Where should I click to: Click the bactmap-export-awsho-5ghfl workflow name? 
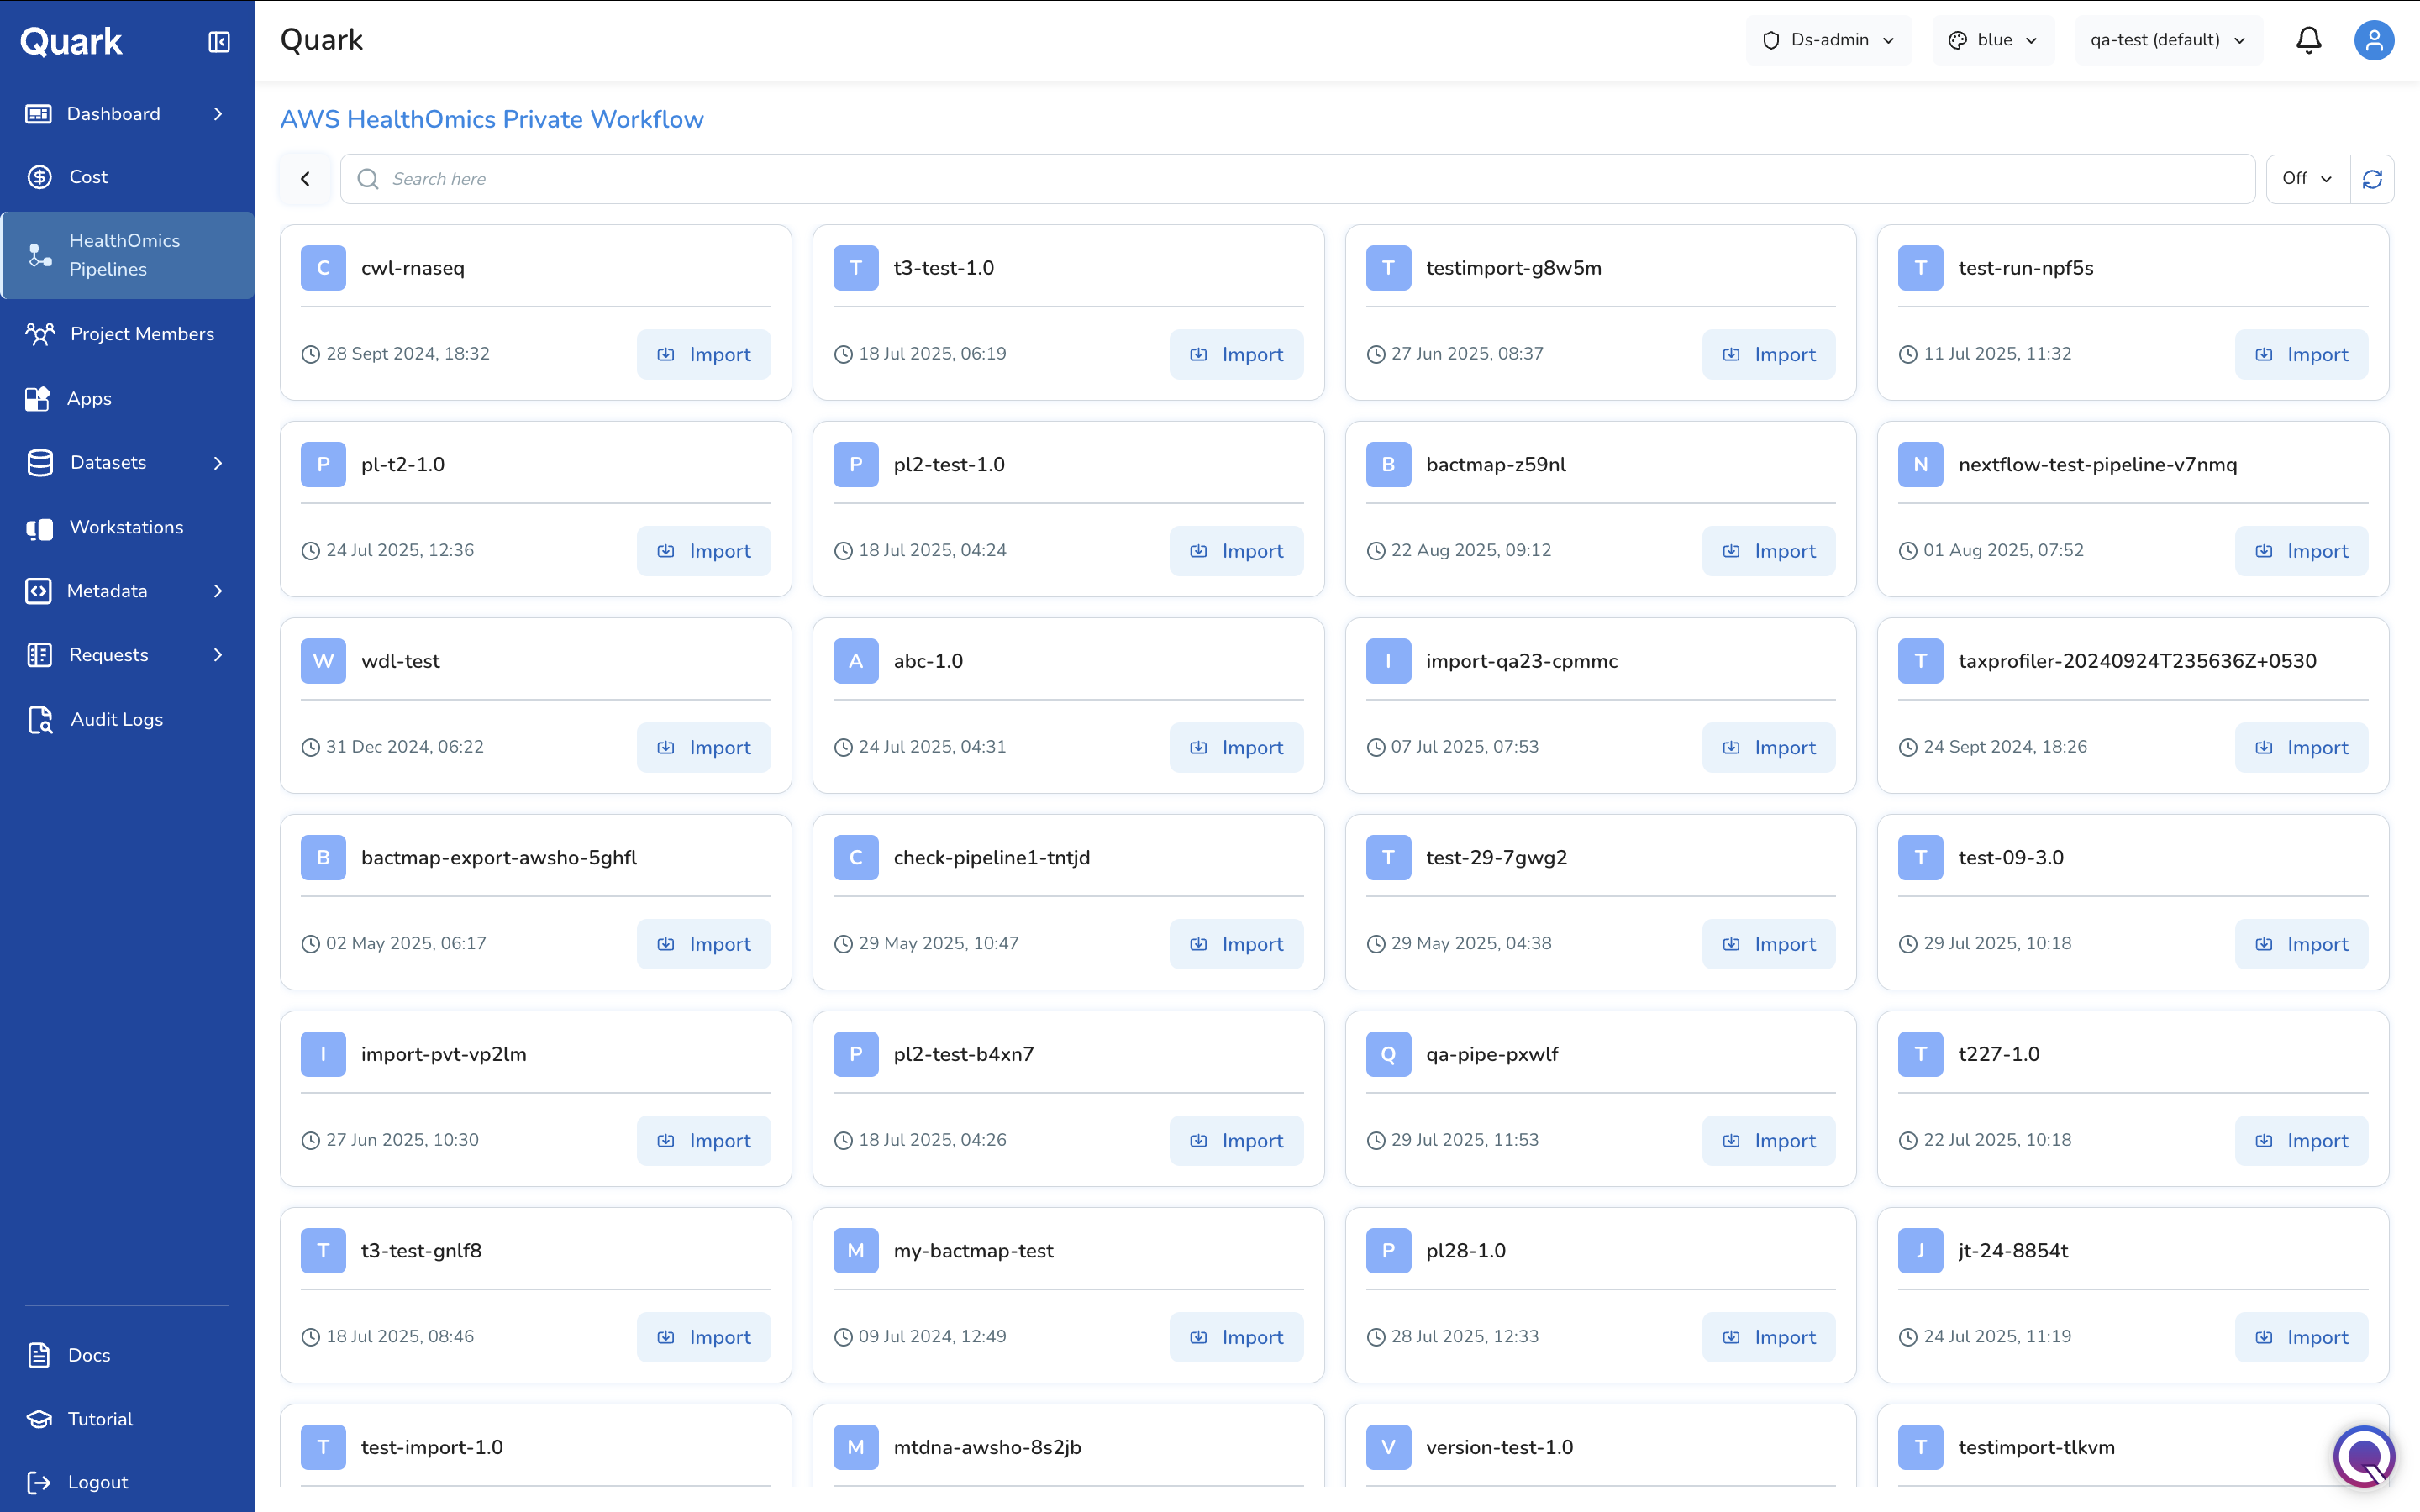(499, 858)
